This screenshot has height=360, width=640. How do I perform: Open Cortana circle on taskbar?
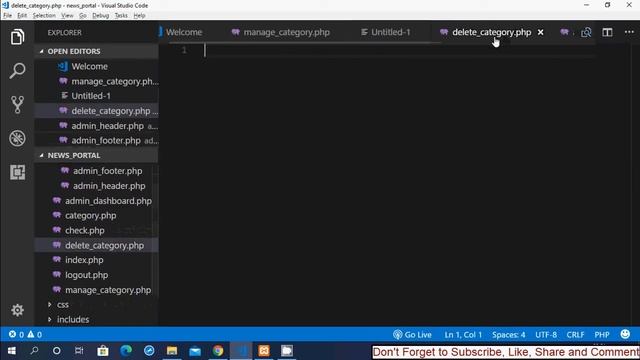(x=57, y=351)
